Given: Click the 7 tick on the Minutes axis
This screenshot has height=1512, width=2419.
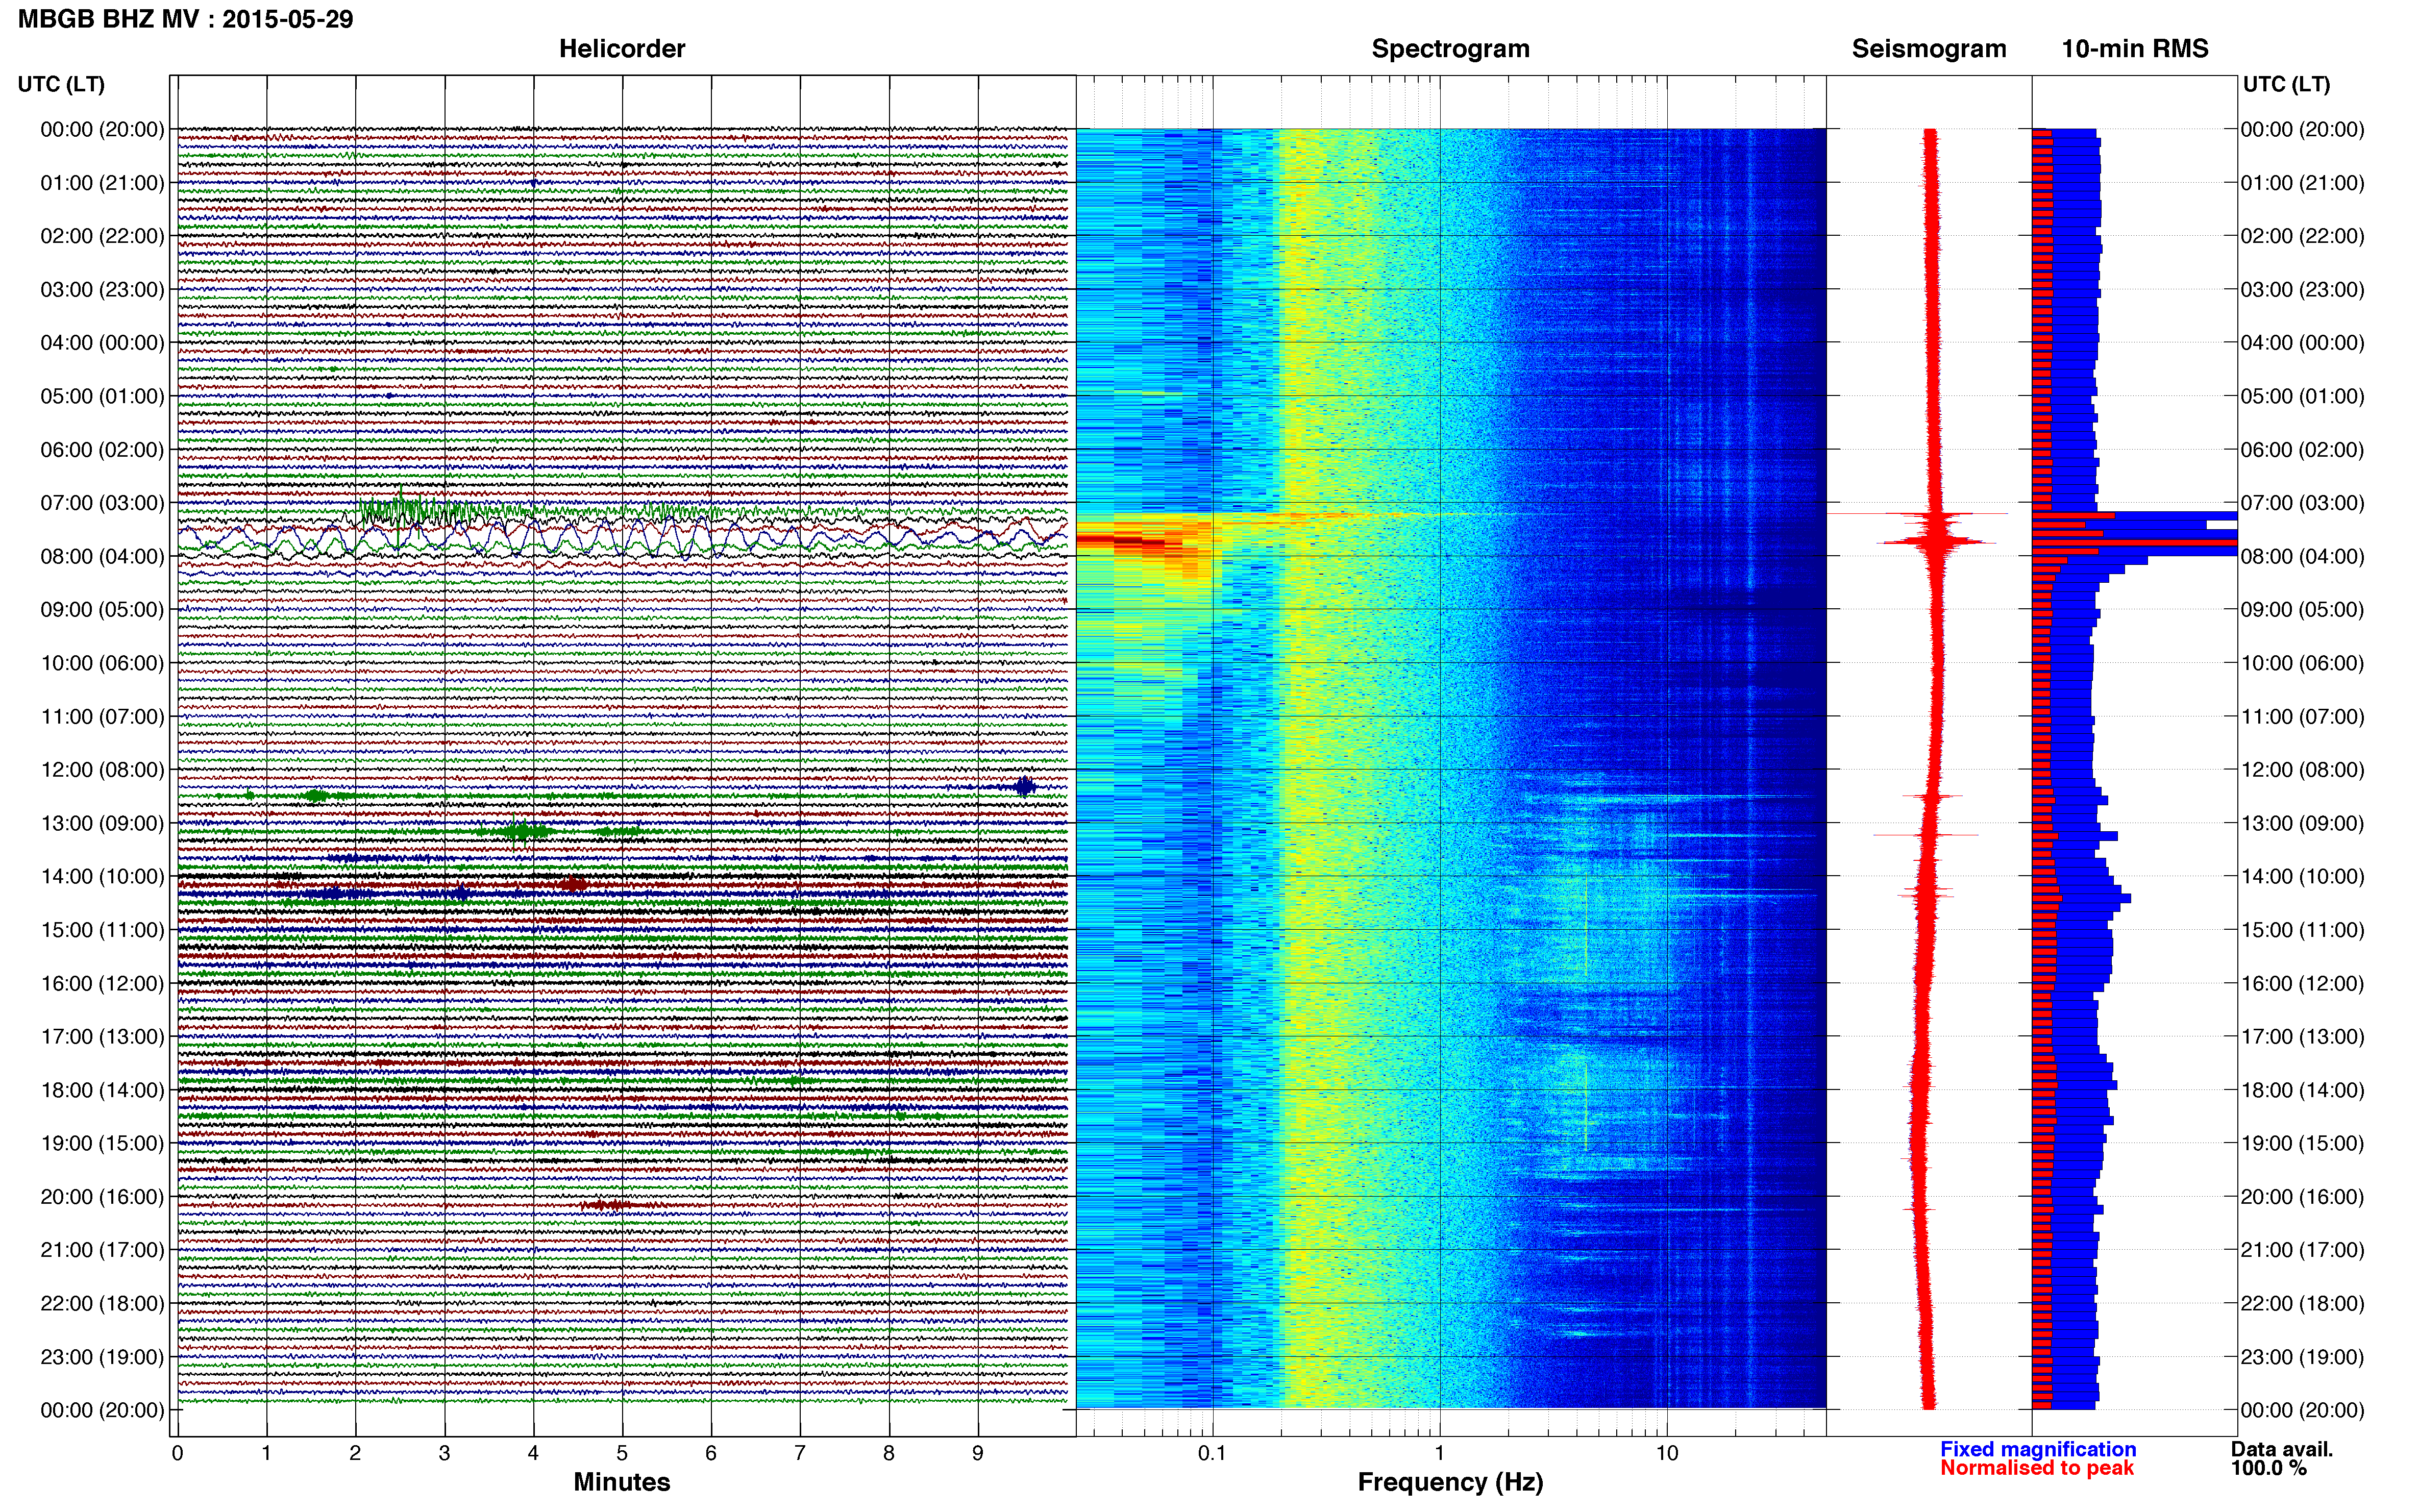Looking at the screenshot, I should pyautogui.click(x=800, y=1454).
